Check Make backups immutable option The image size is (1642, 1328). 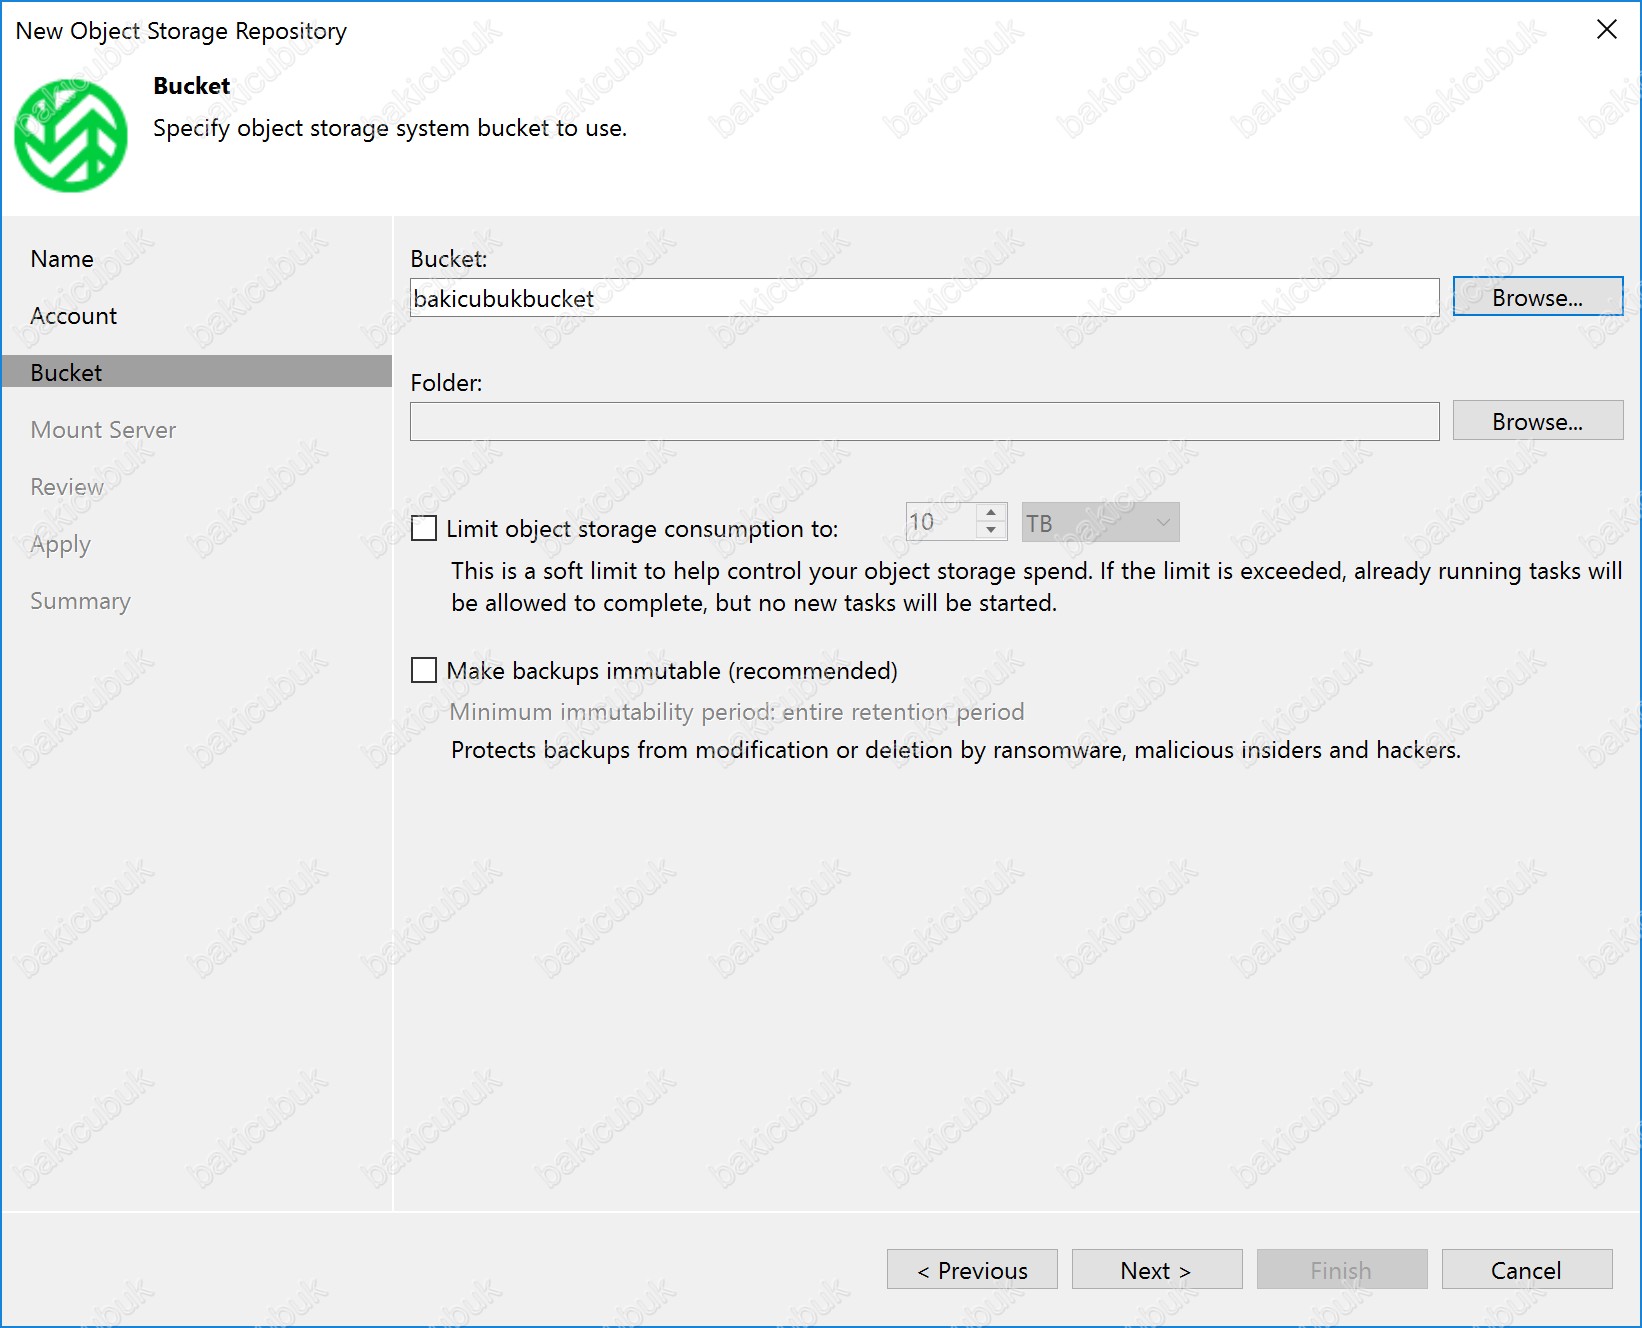point(424,670)
